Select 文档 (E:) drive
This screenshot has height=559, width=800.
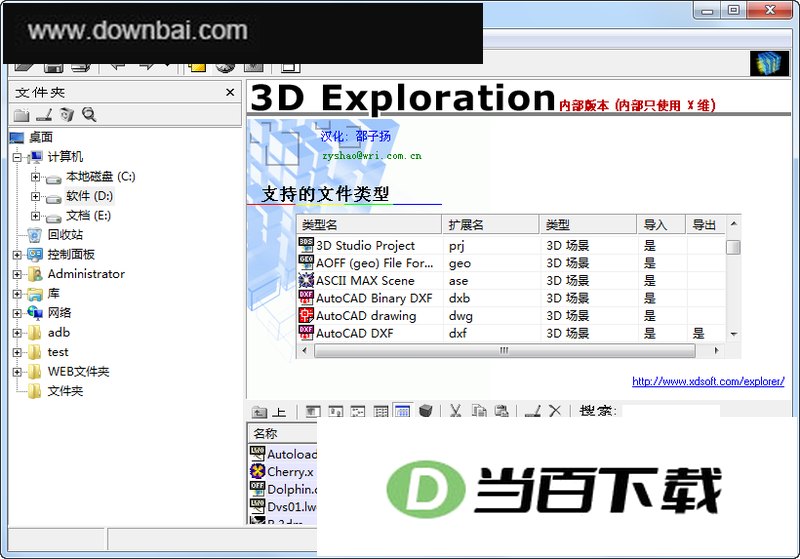click(x=88, y=216)
